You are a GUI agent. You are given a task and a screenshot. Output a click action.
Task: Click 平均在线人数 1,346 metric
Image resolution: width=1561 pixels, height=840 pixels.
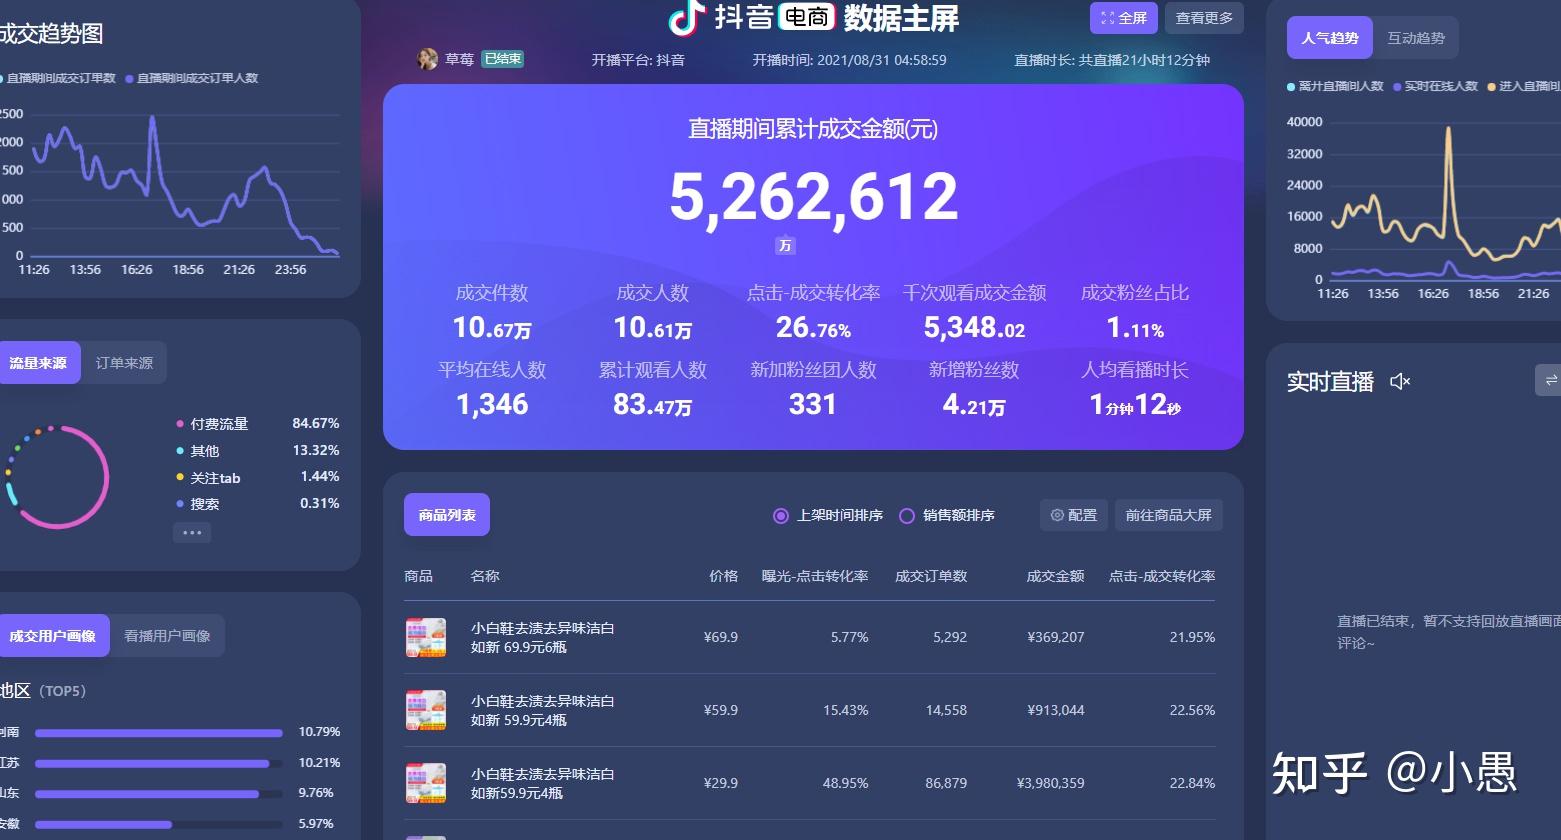[492, 388]
